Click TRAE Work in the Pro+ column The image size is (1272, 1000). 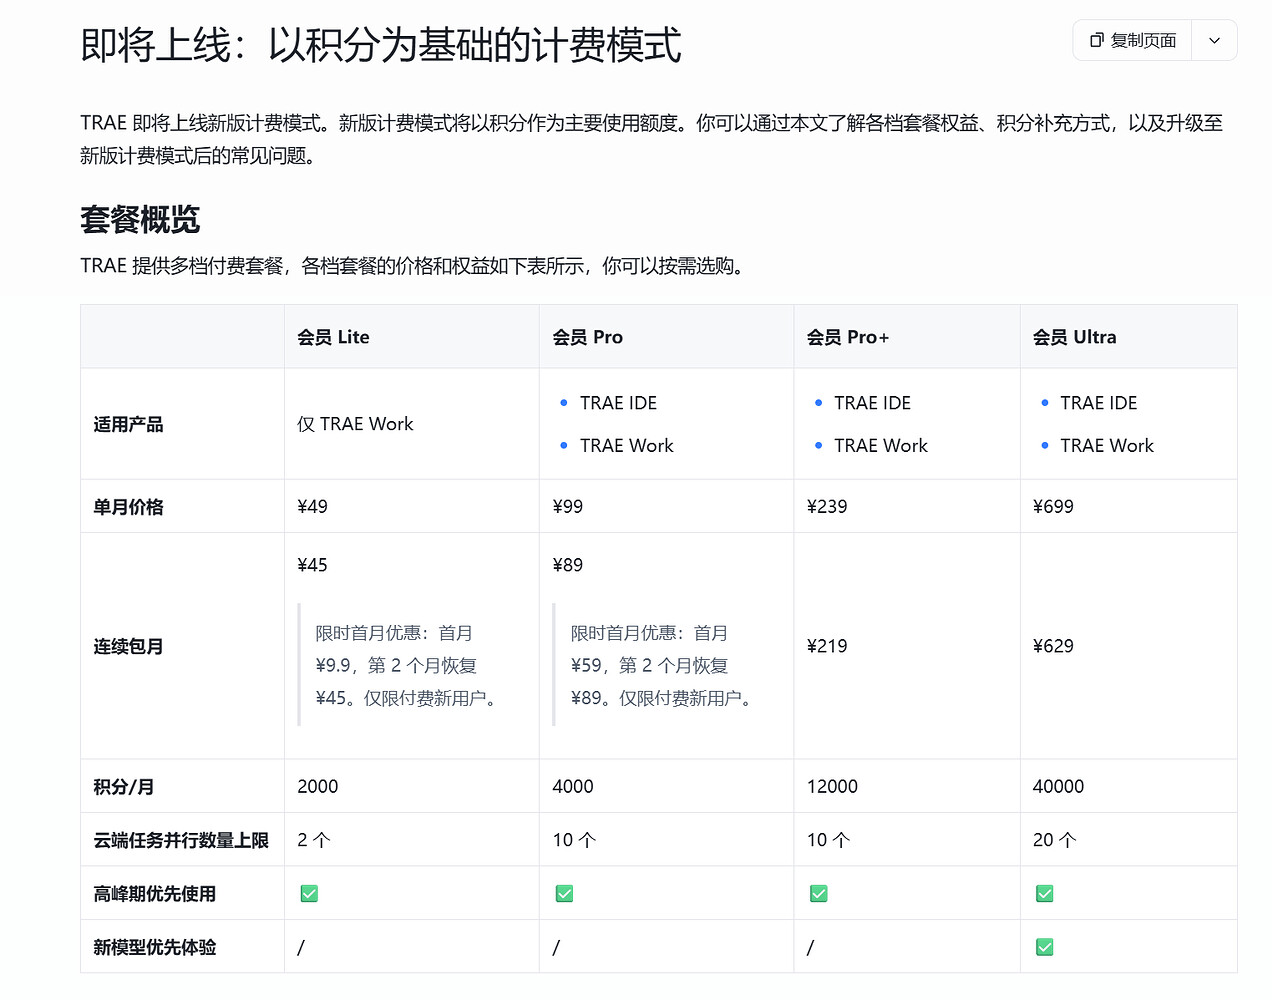click(x=880, y=445)
